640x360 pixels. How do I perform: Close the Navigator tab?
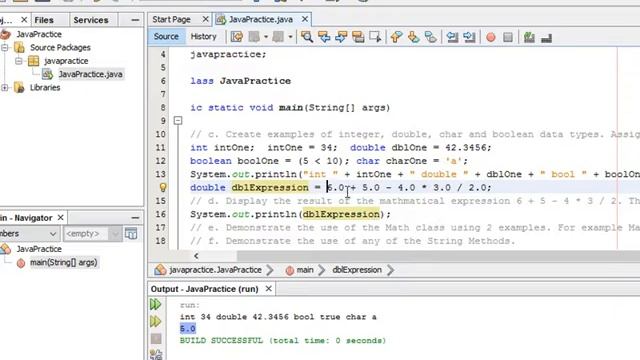coord(60,218)
